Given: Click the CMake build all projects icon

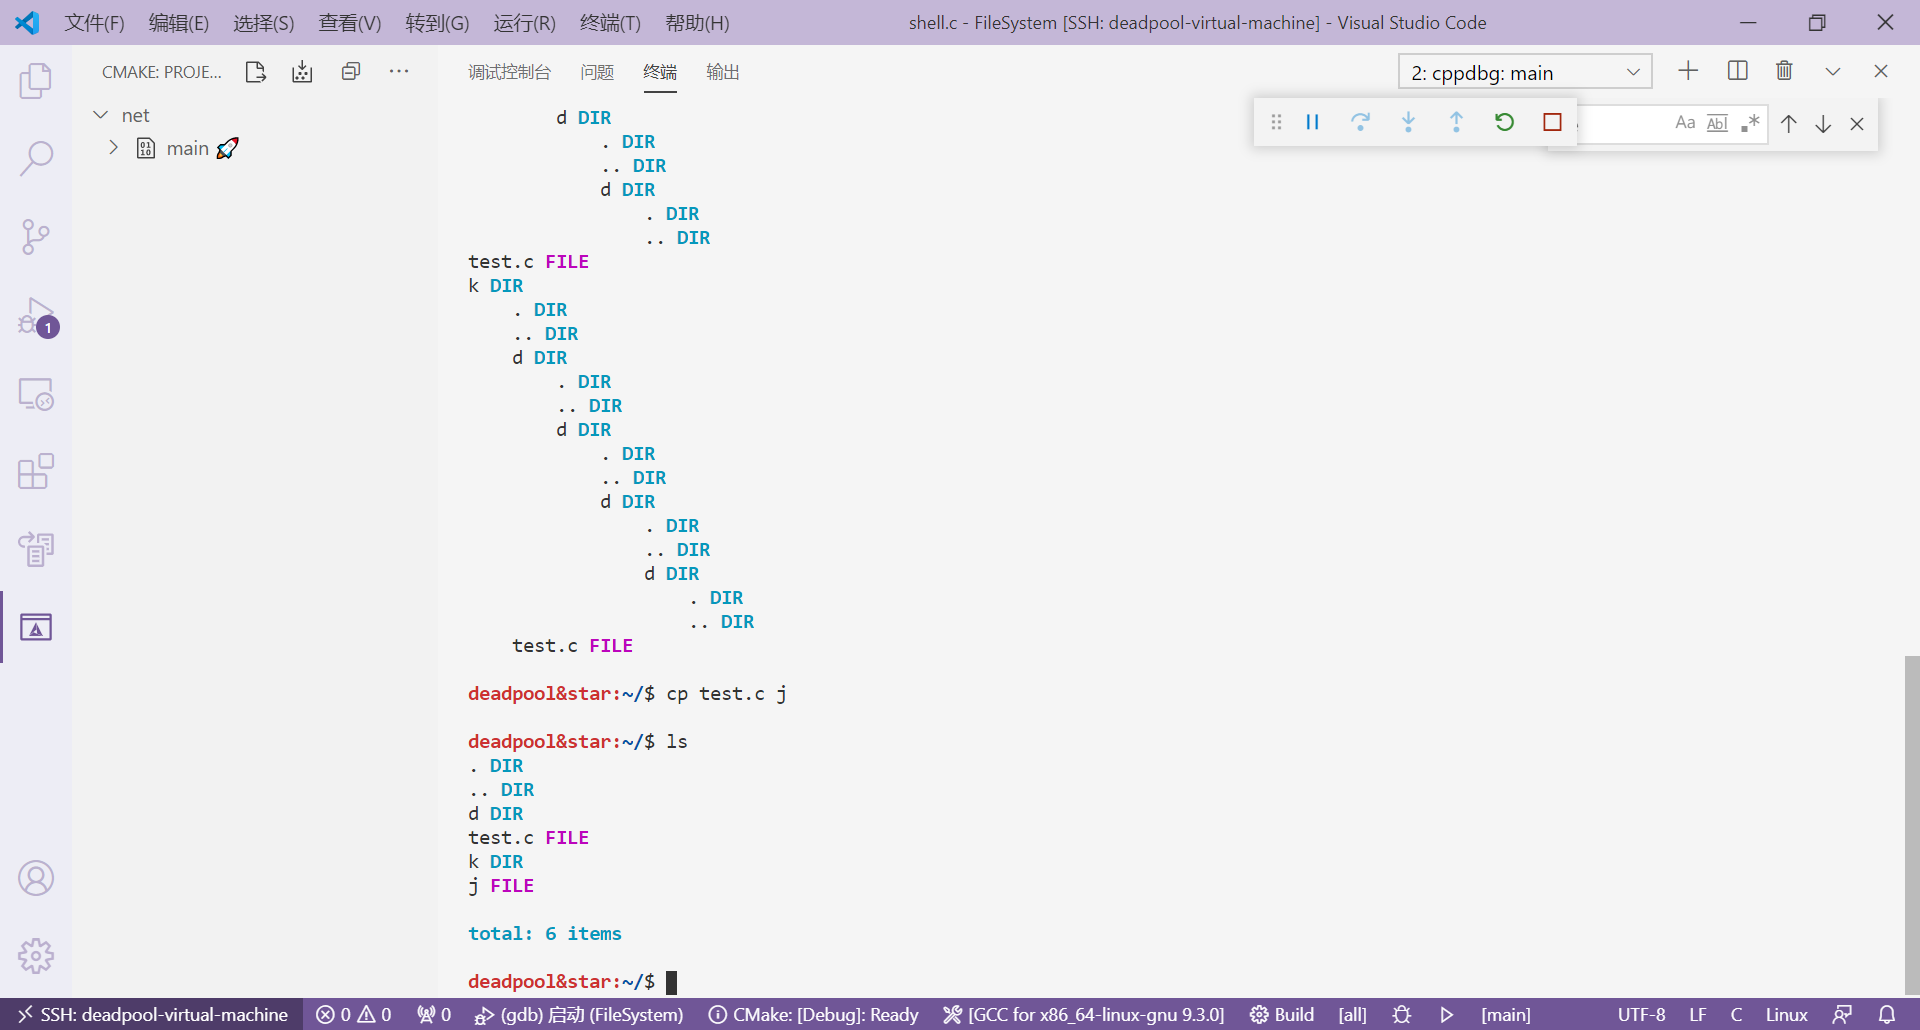Looking at the screenshot, I should (302, 72).
